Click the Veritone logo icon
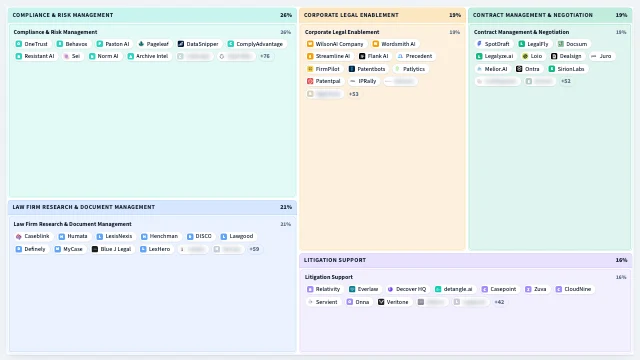Screen dimensions: 640x360 [381, 302]
